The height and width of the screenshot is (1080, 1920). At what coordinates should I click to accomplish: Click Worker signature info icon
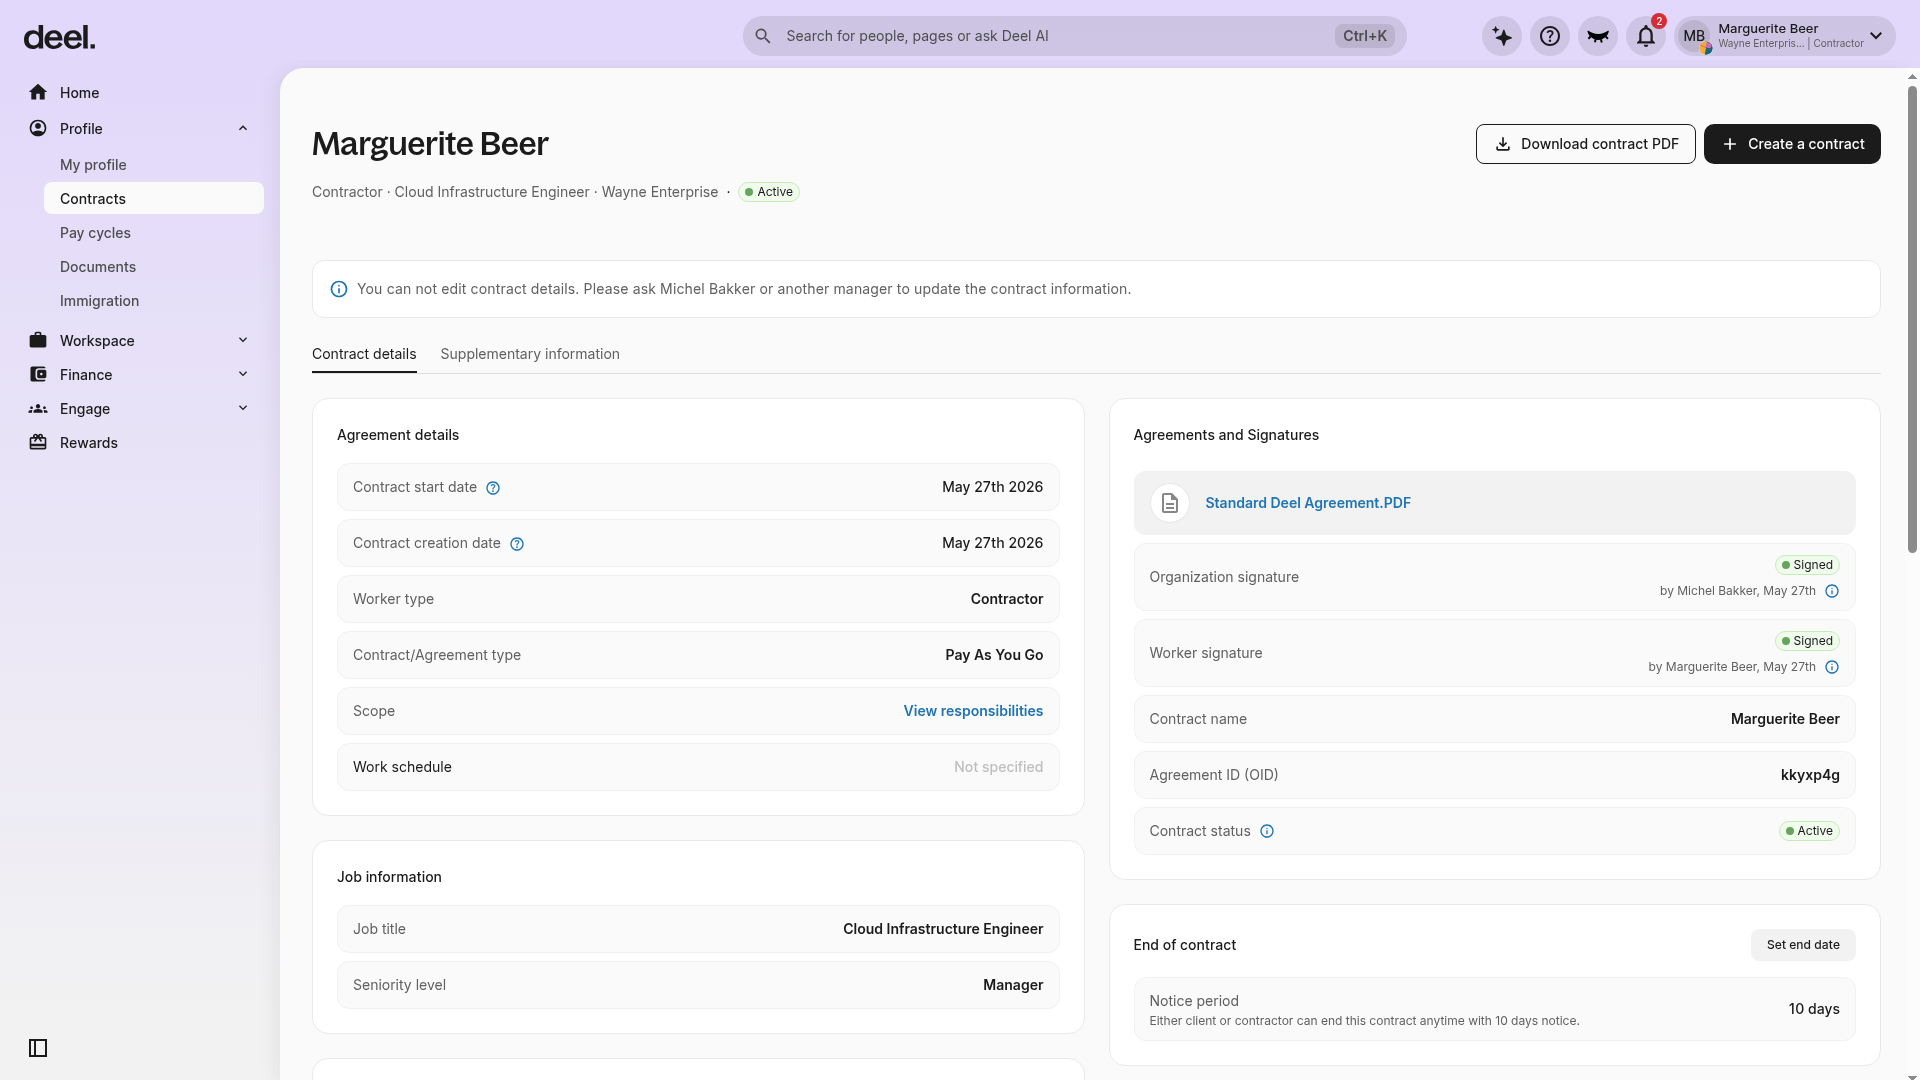coord(1832,667)
